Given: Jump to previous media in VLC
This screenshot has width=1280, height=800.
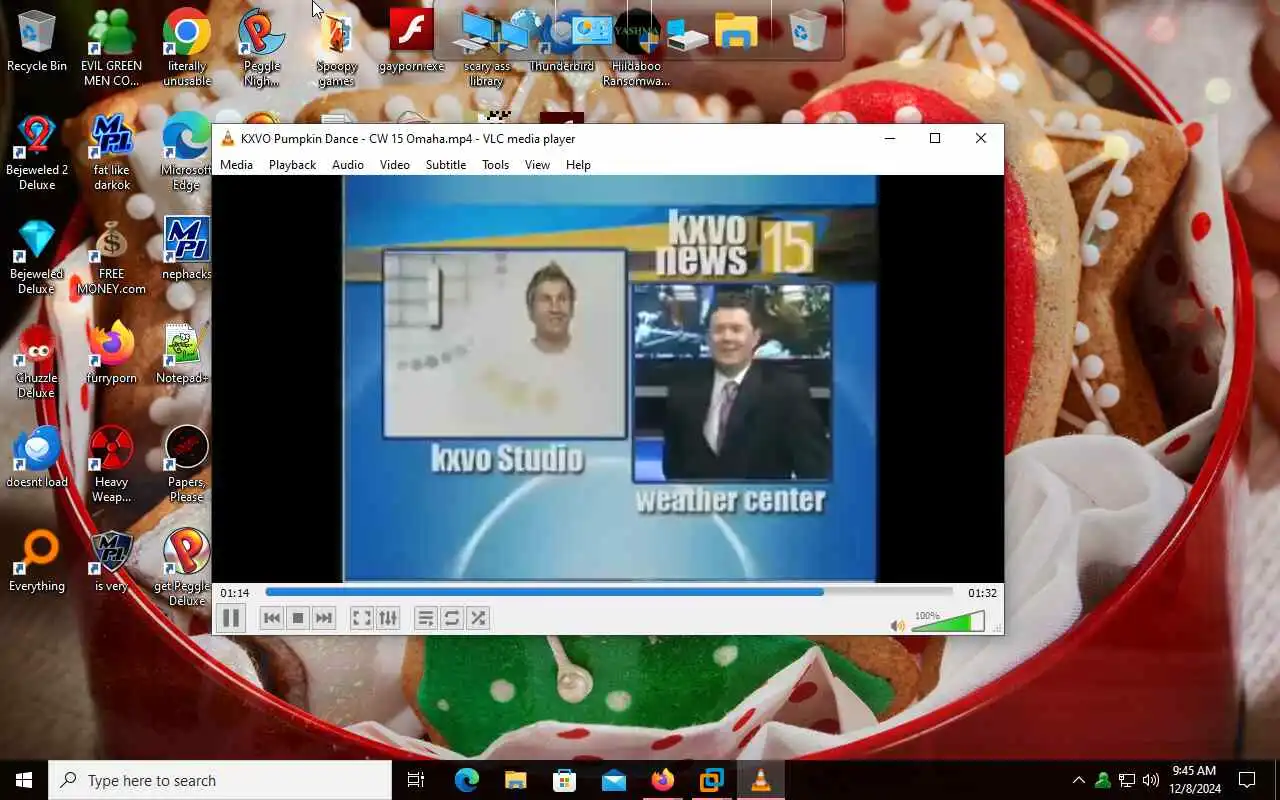Looking at the screenshot, I should (272, 619).
